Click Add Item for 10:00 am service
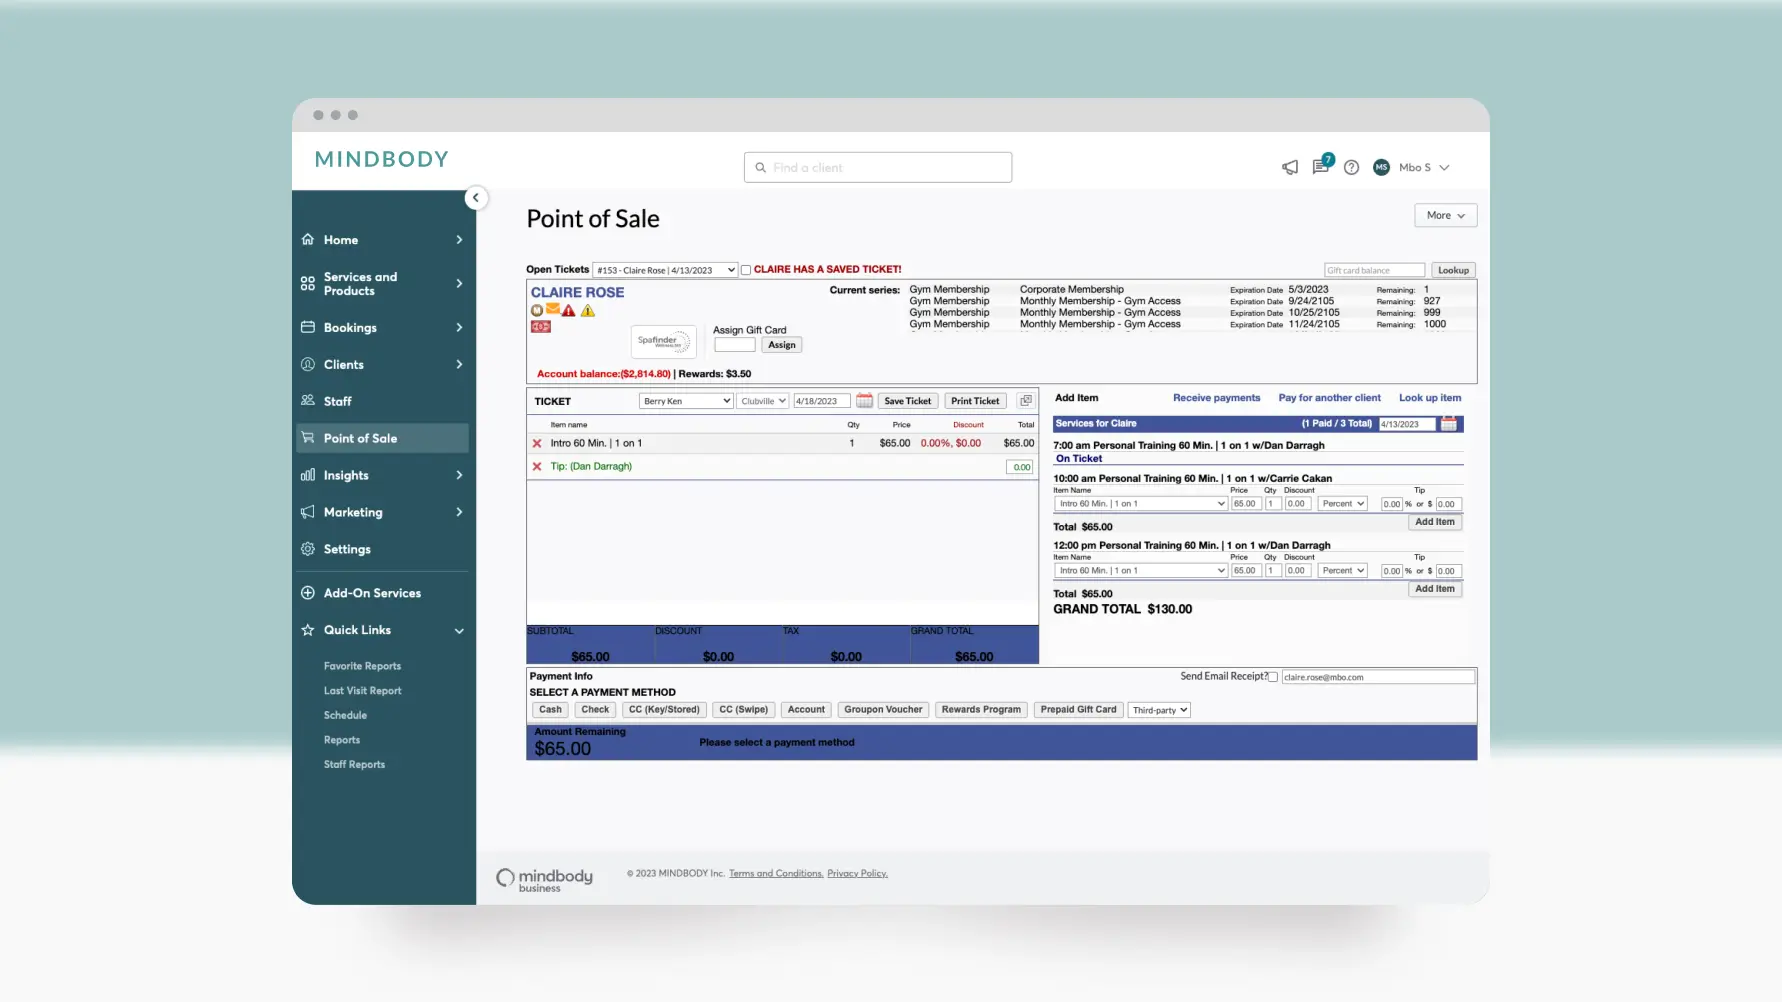Viewport: 1782px width, 1002px height. [1435, 522]
